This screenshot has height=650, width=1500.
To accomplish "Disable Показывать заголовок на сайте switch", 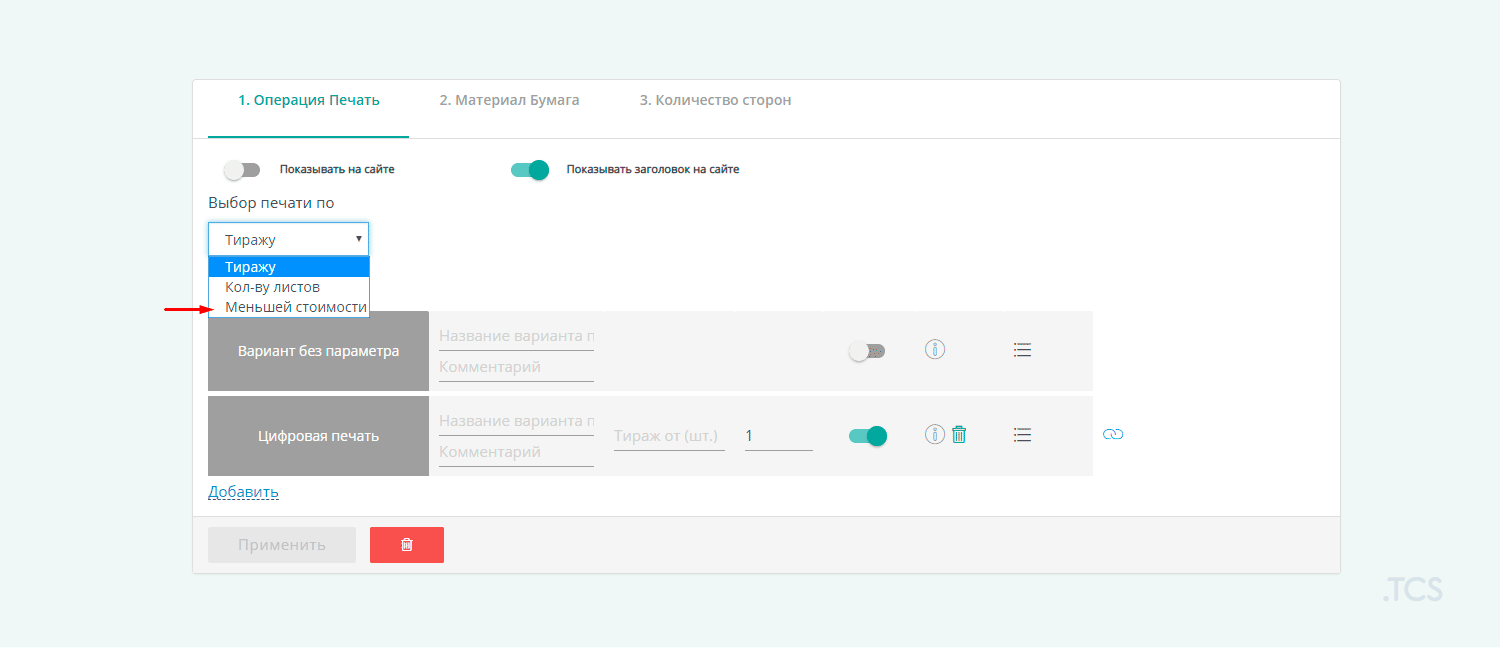I will point(530,170).
